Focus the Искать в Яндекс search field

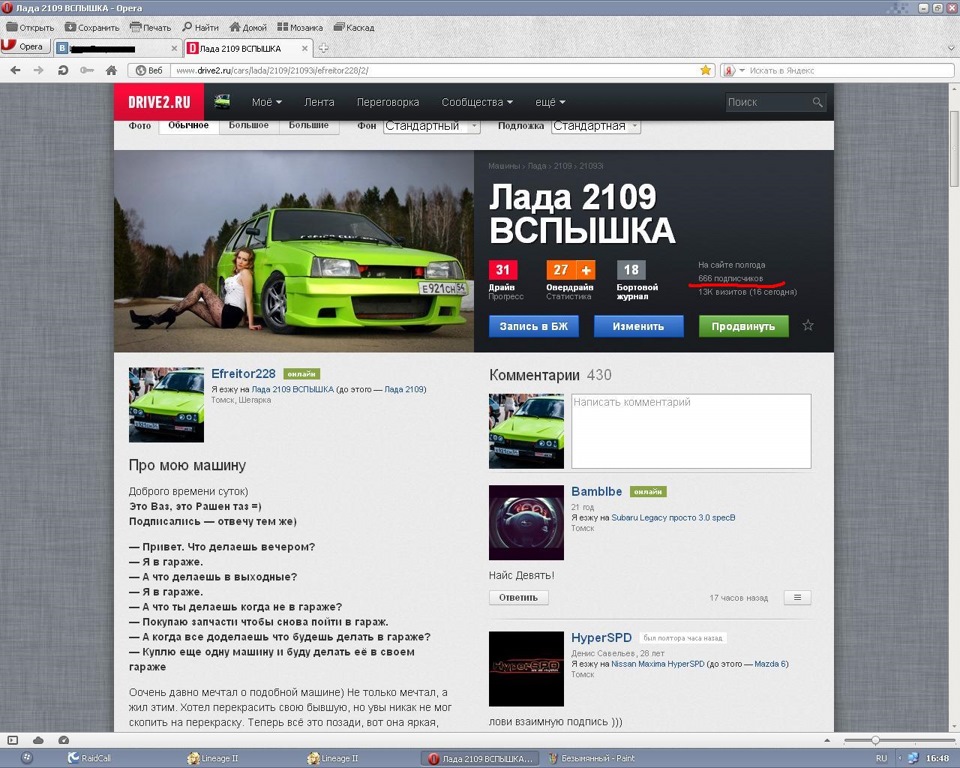pyautogui.click(x=848, y=70)
